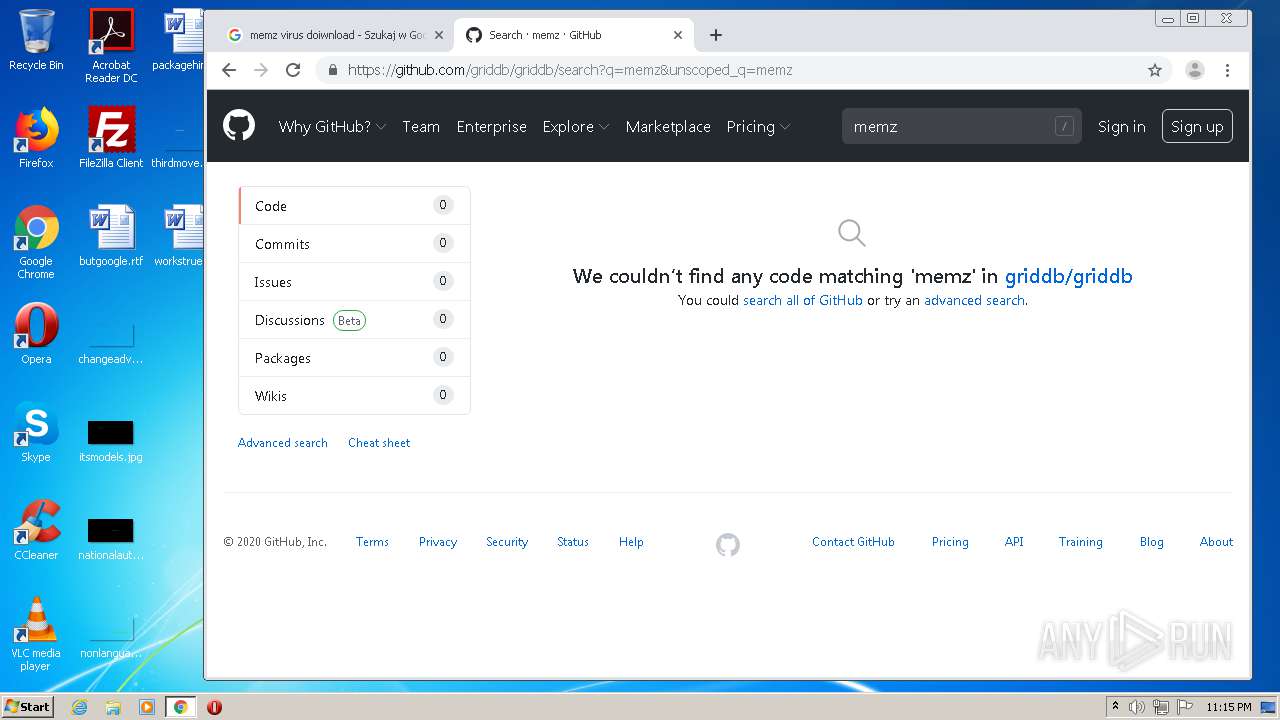Open griddb/griddb repository link
The width and height of the screenshot is (1280, 720).
(1068, 276)
